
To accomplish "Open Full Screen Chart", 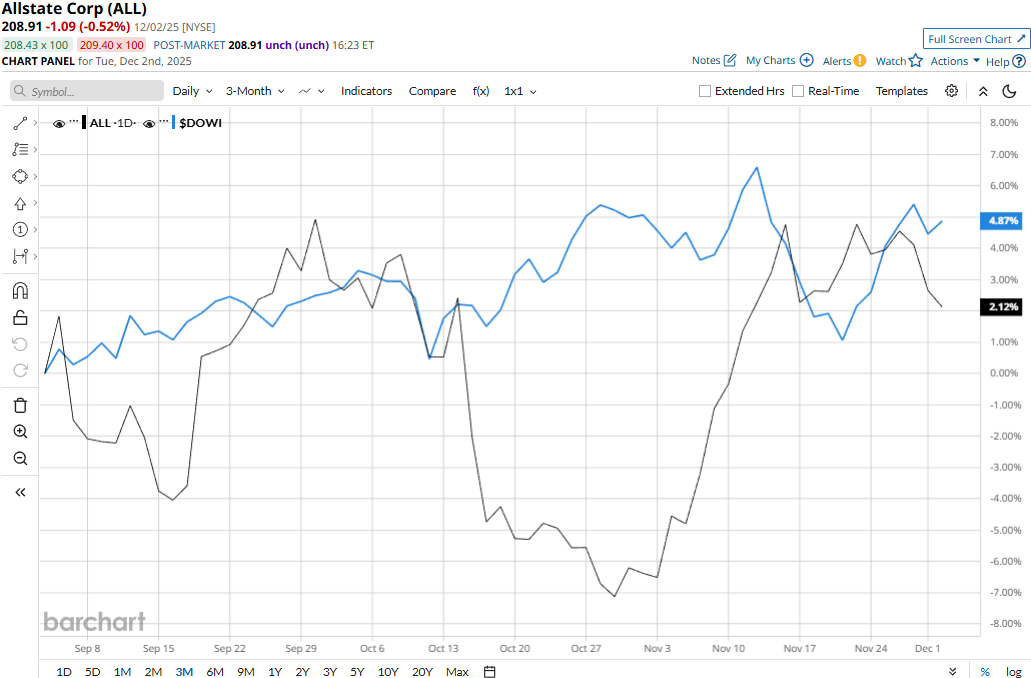I will (976, 39).
